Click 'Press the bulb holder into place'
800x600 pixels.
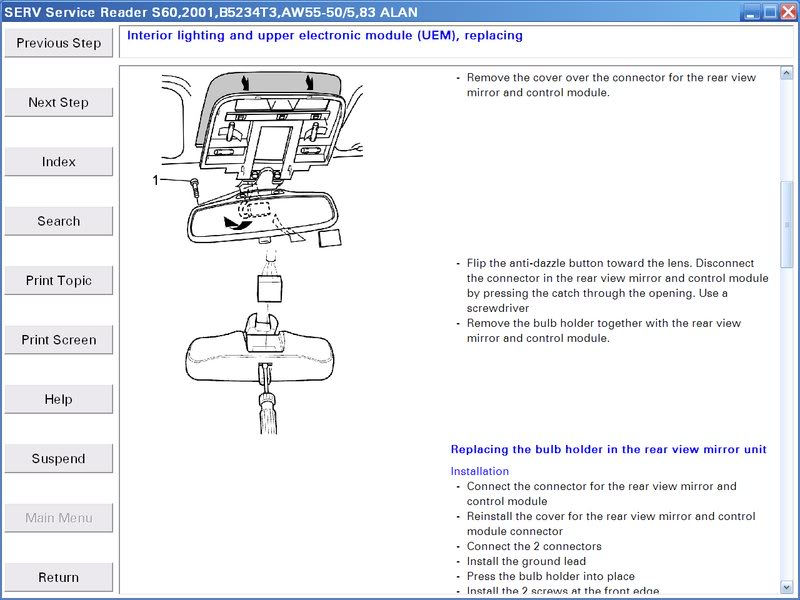[x=551, y=577]
